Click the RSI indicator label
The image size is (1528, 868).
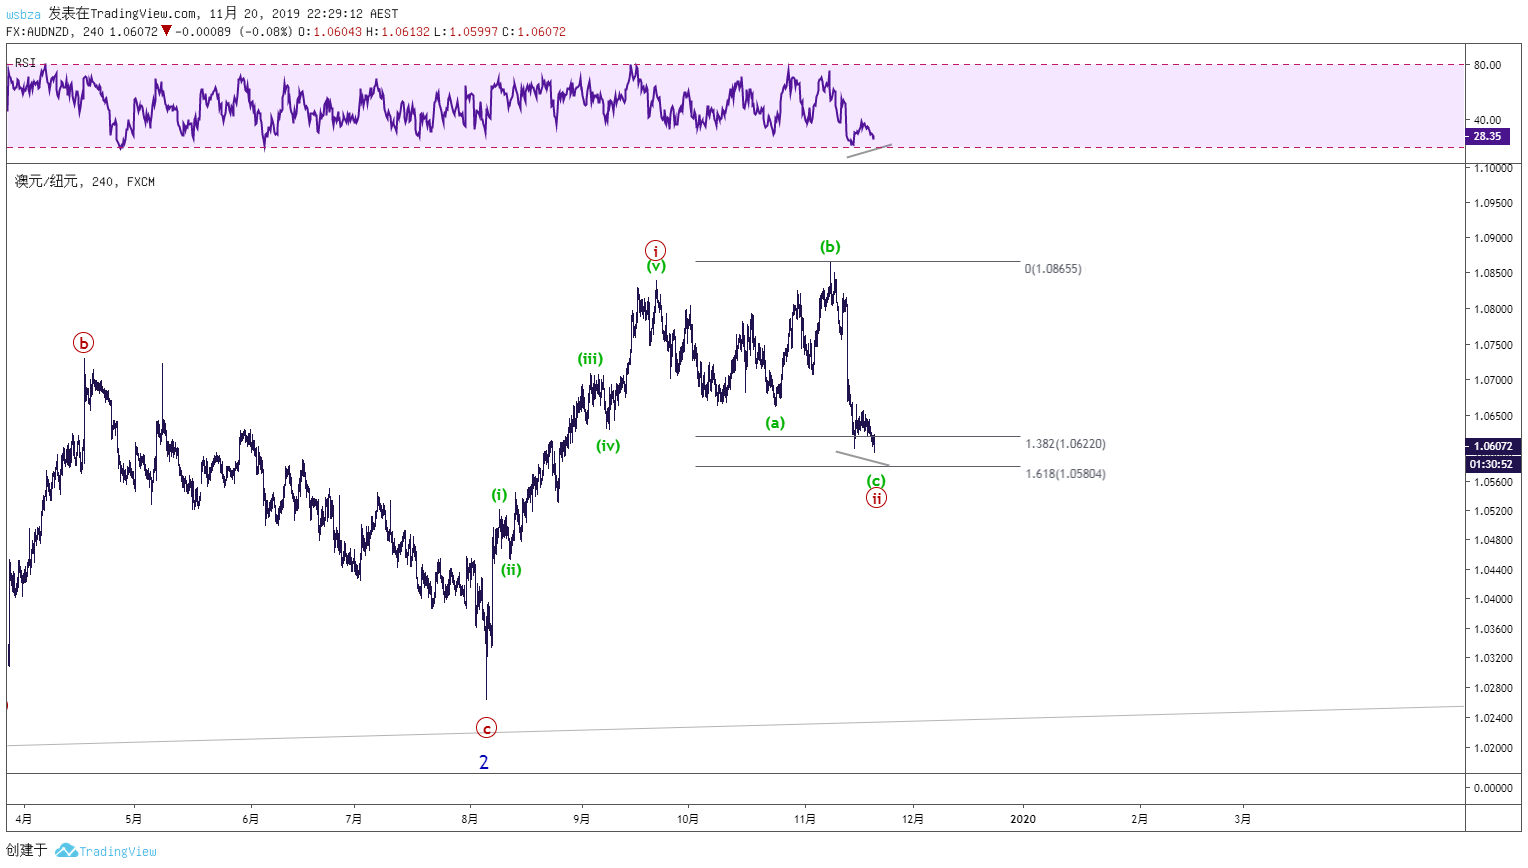[25, 63]
